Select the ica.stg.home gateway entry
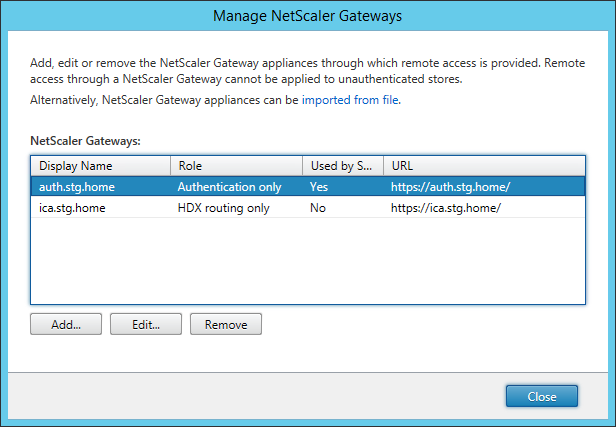The image size is (616, 428). tap(70, 208)
